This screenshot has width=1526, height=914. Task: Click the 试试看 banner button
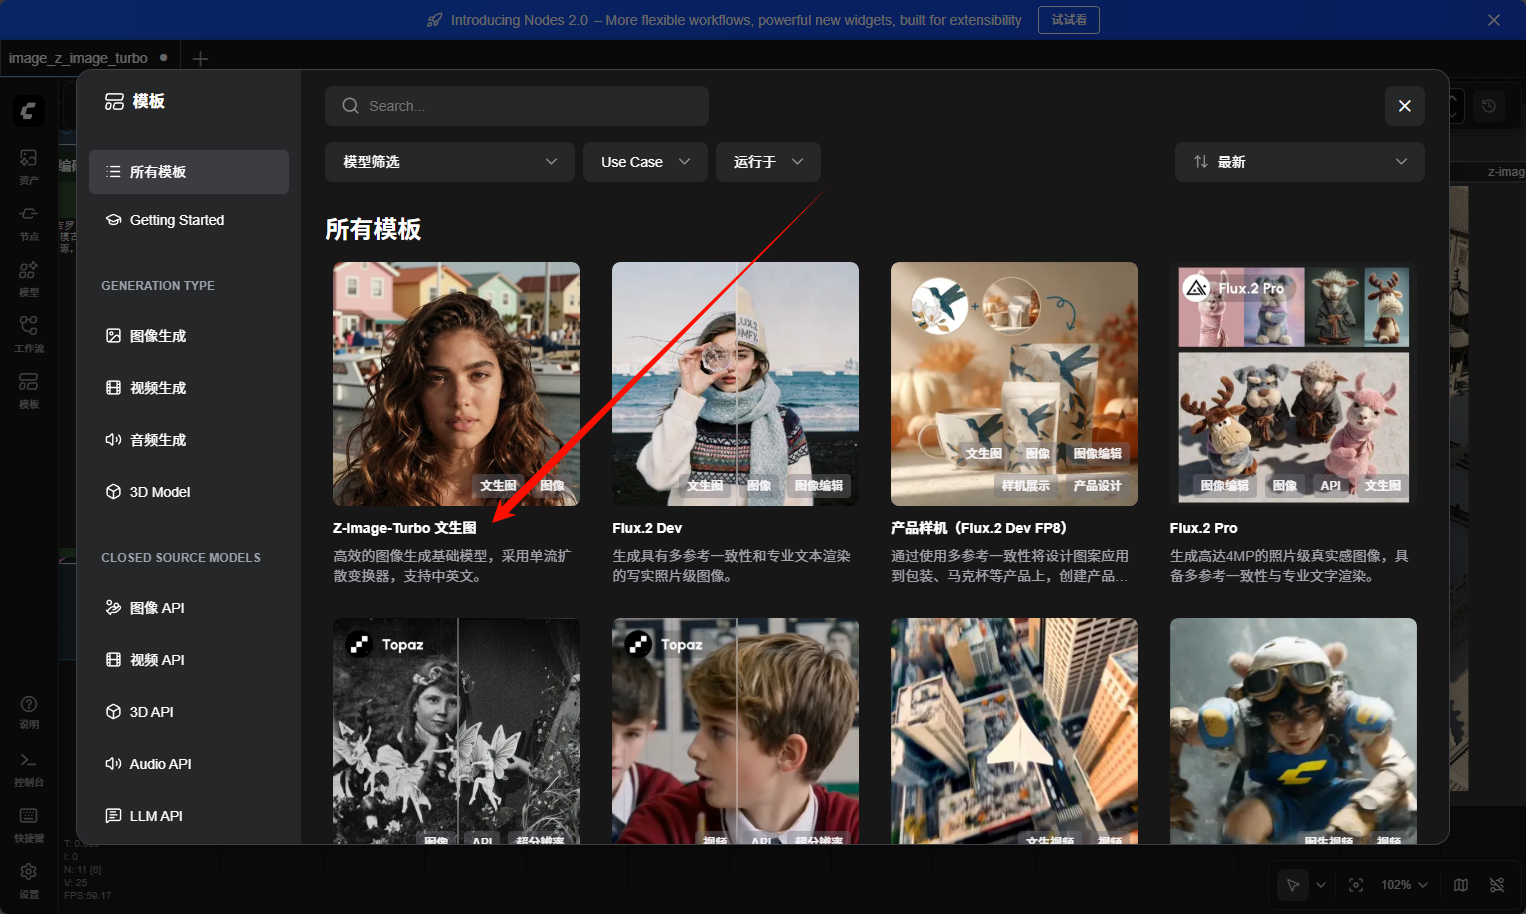[1068, 19]
